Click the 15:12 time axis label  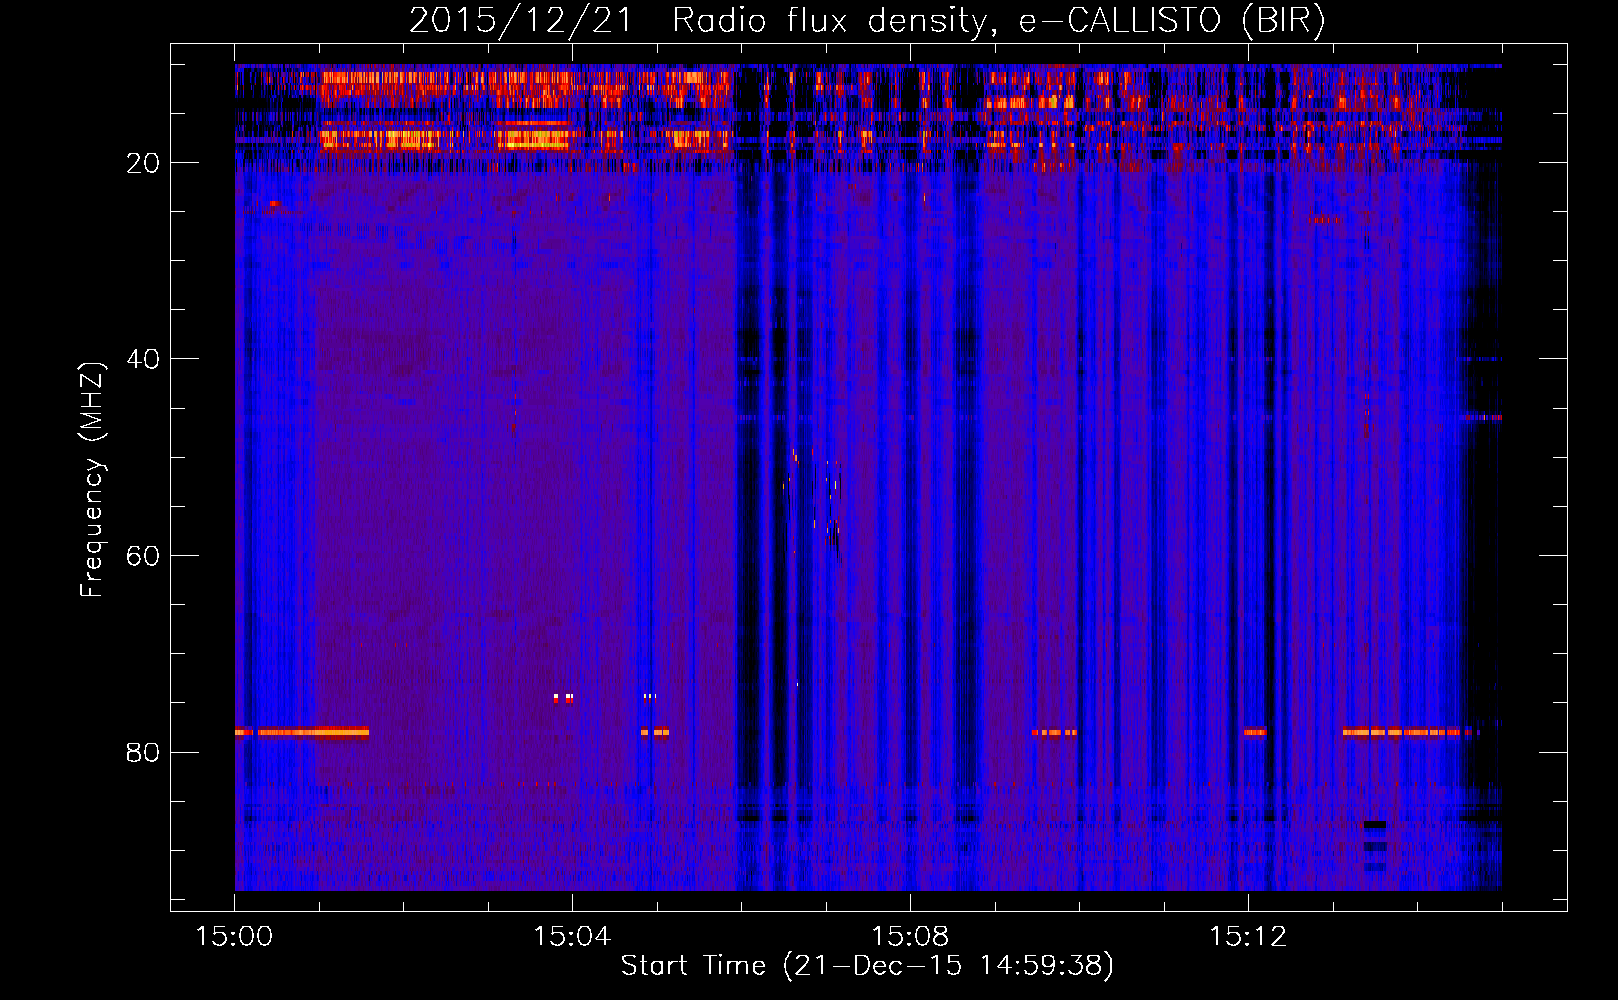[1248, 937]
